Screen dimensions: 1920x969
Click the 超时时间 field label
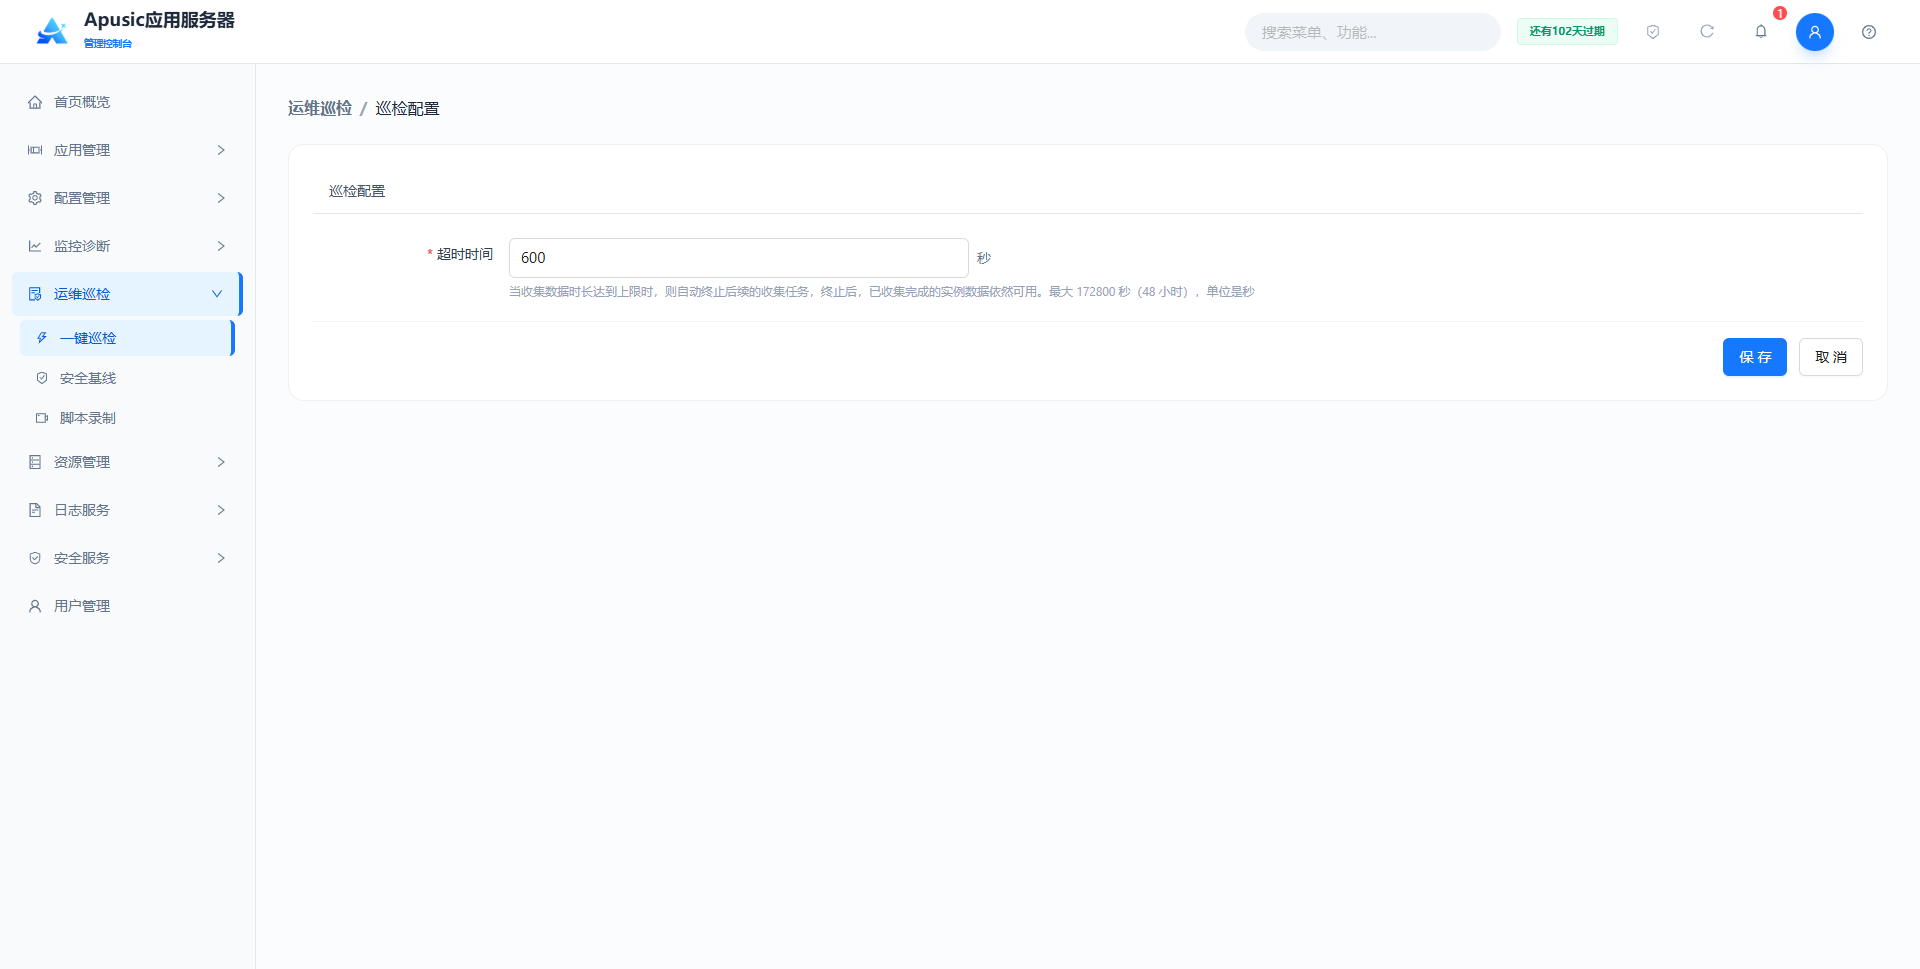pos(465,254)
